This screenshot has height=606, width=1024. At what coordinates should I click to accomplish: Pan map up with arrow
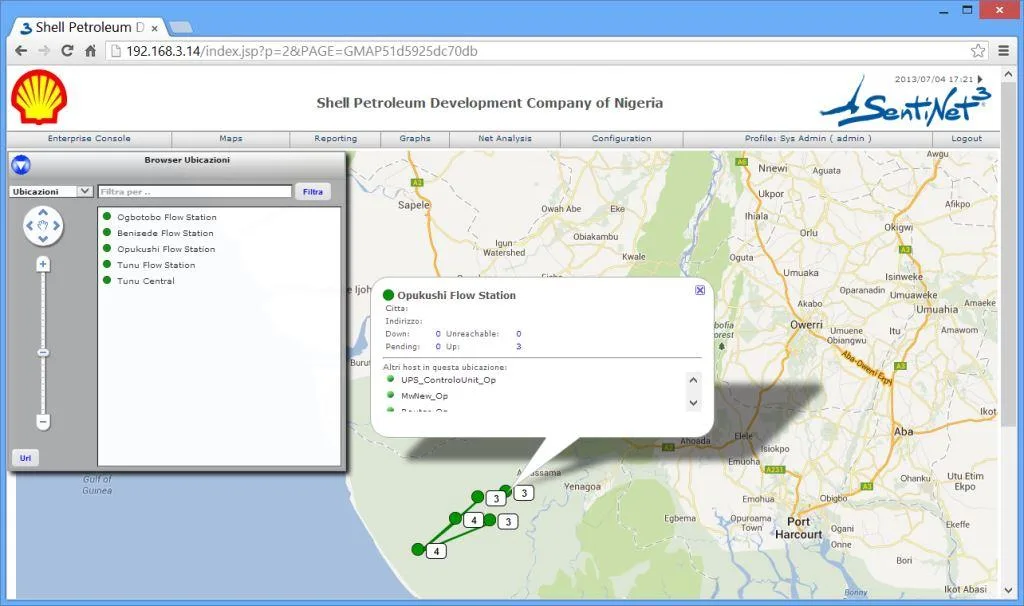tap(43, 212)
